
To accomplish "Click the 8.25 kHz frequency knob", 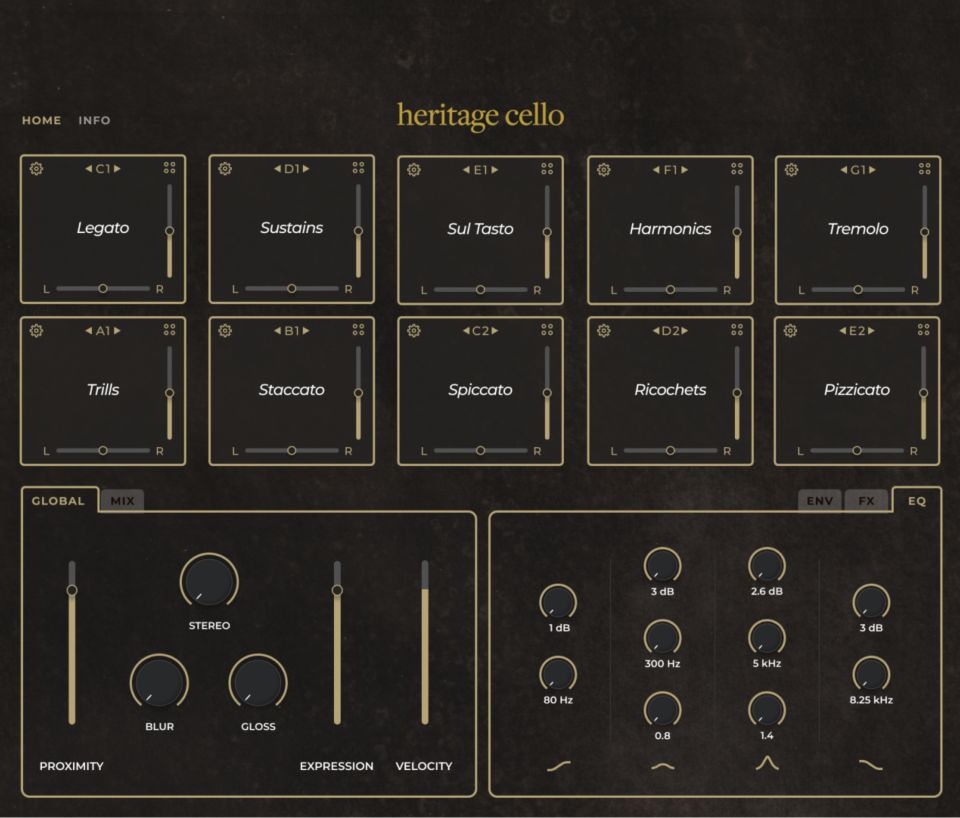I will click(871, 674).
